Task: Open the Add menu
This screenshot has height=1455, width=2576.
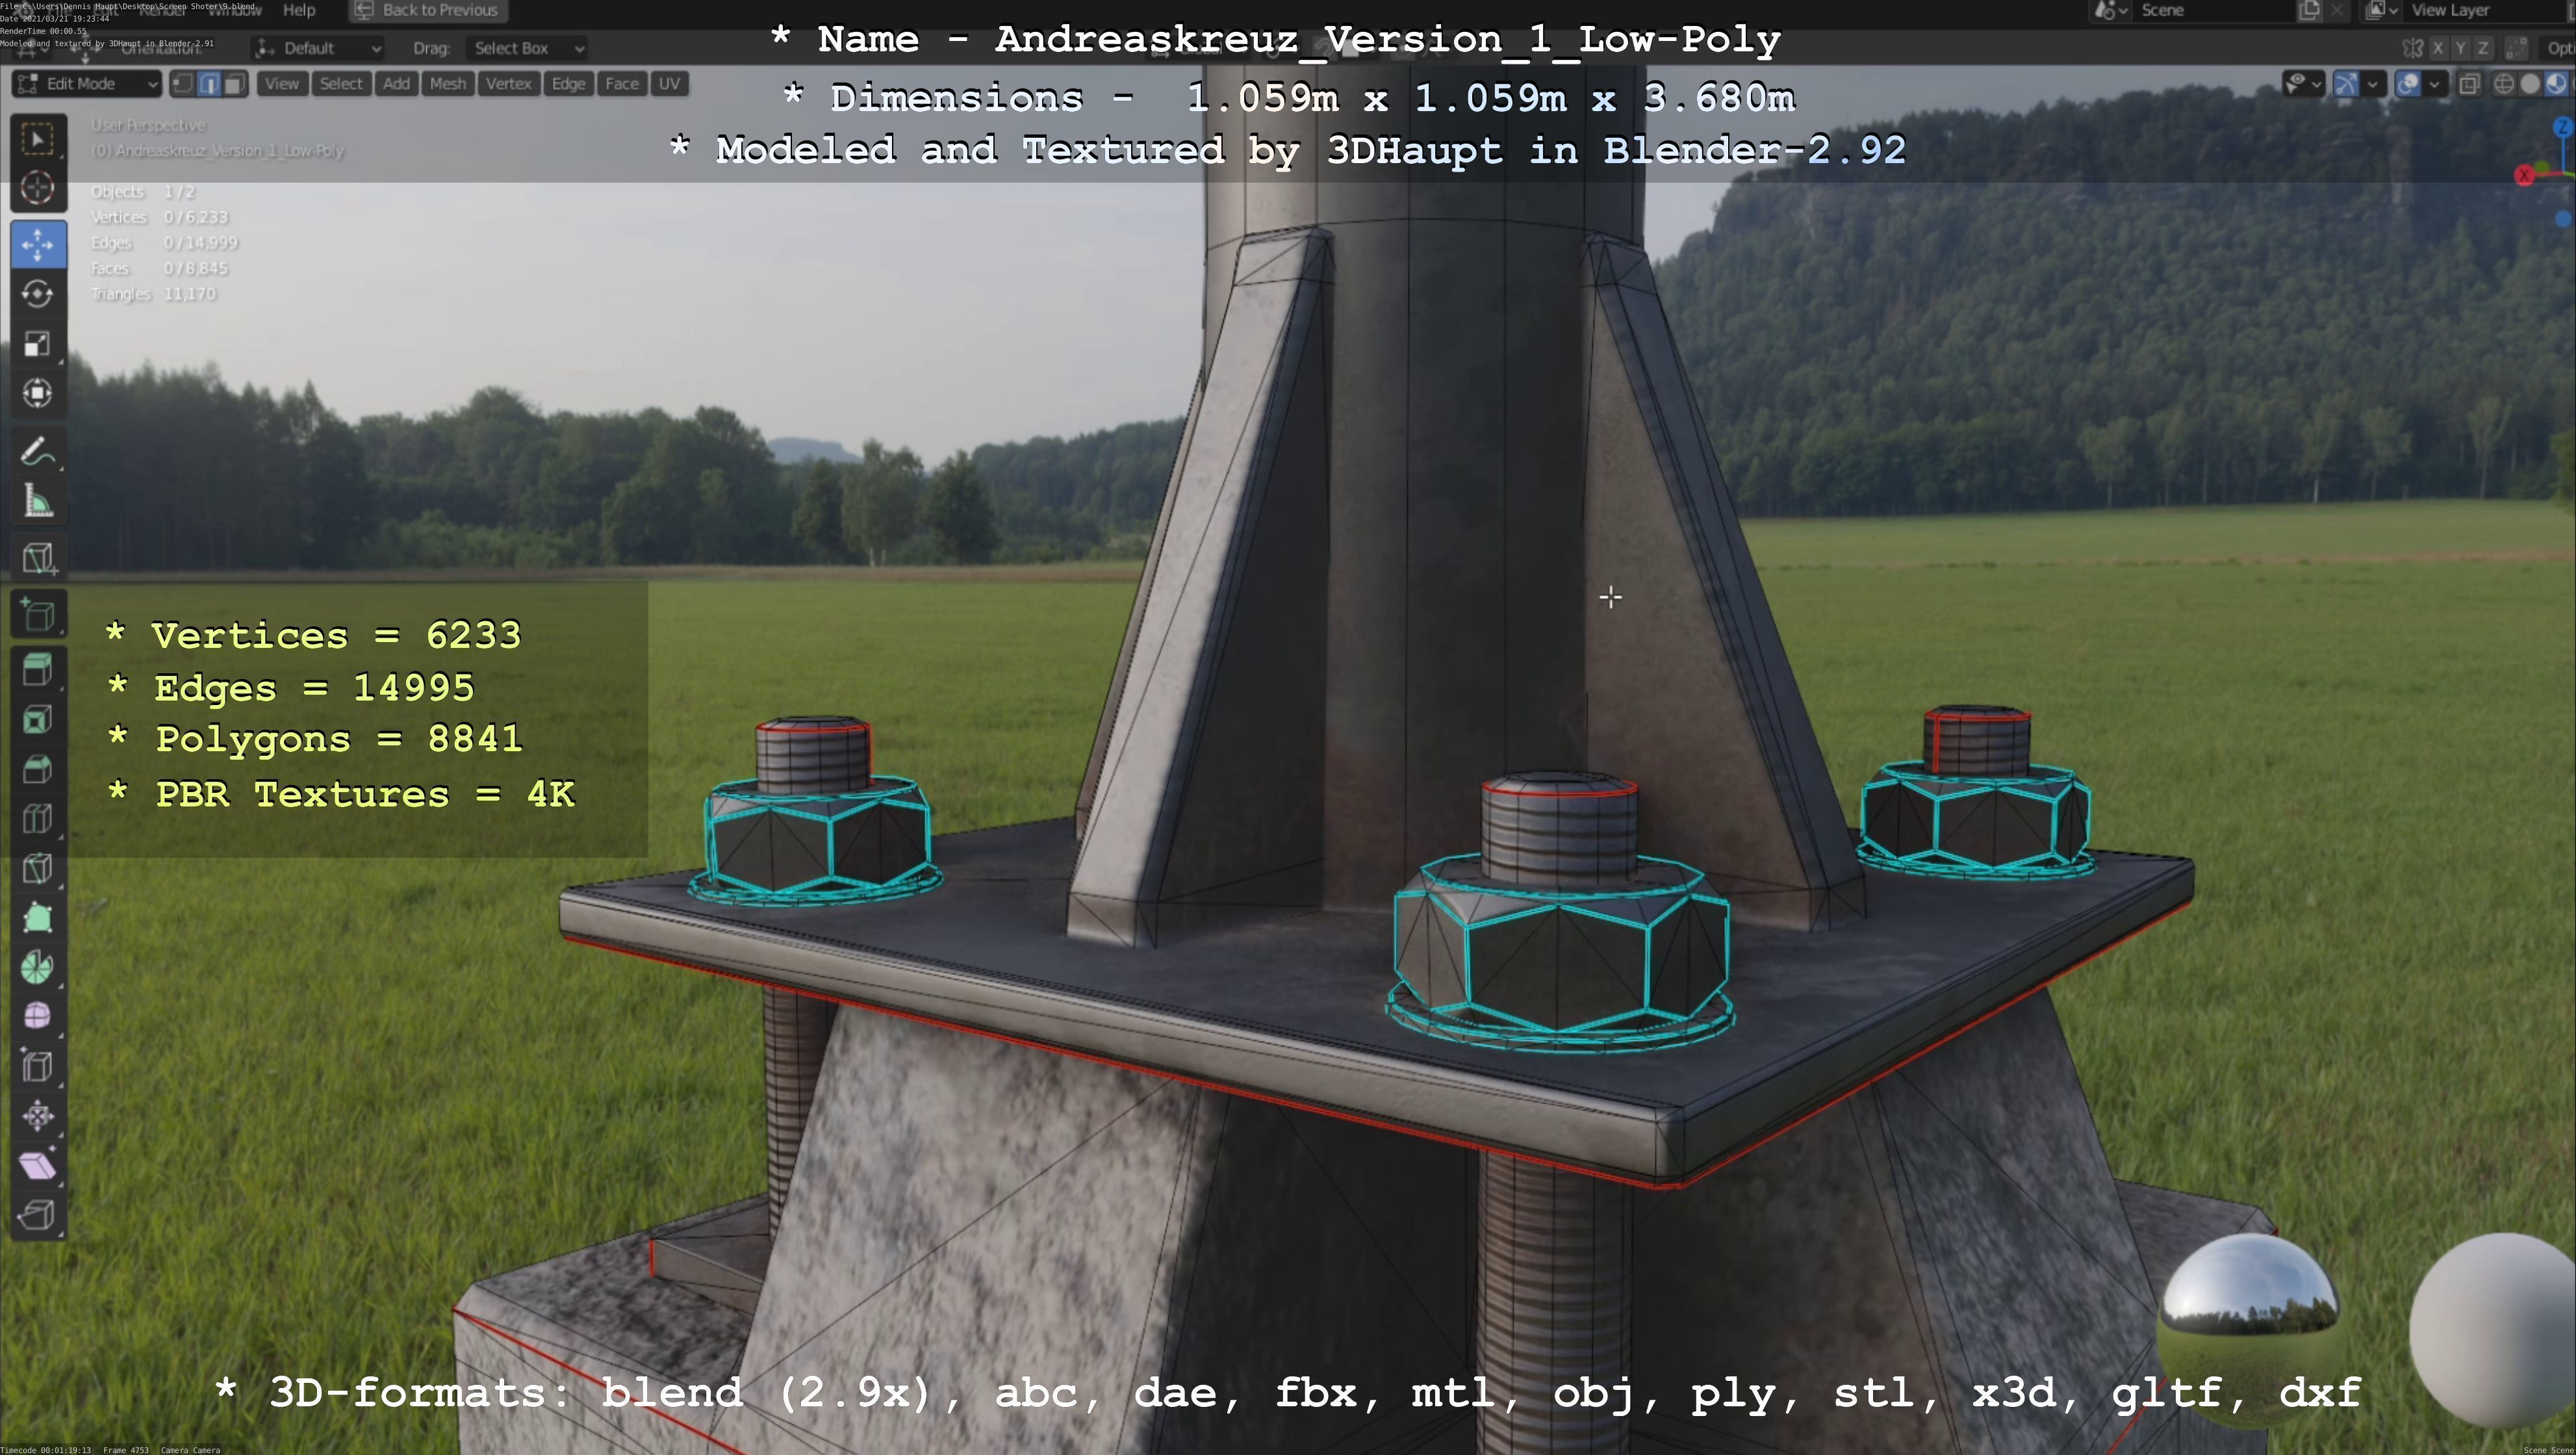Action: tap(397, 84)
